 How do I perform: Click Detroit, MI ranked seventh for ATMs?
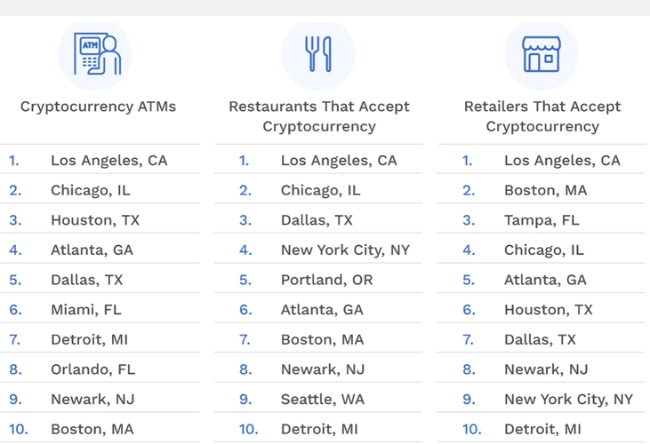click(89, 340)
